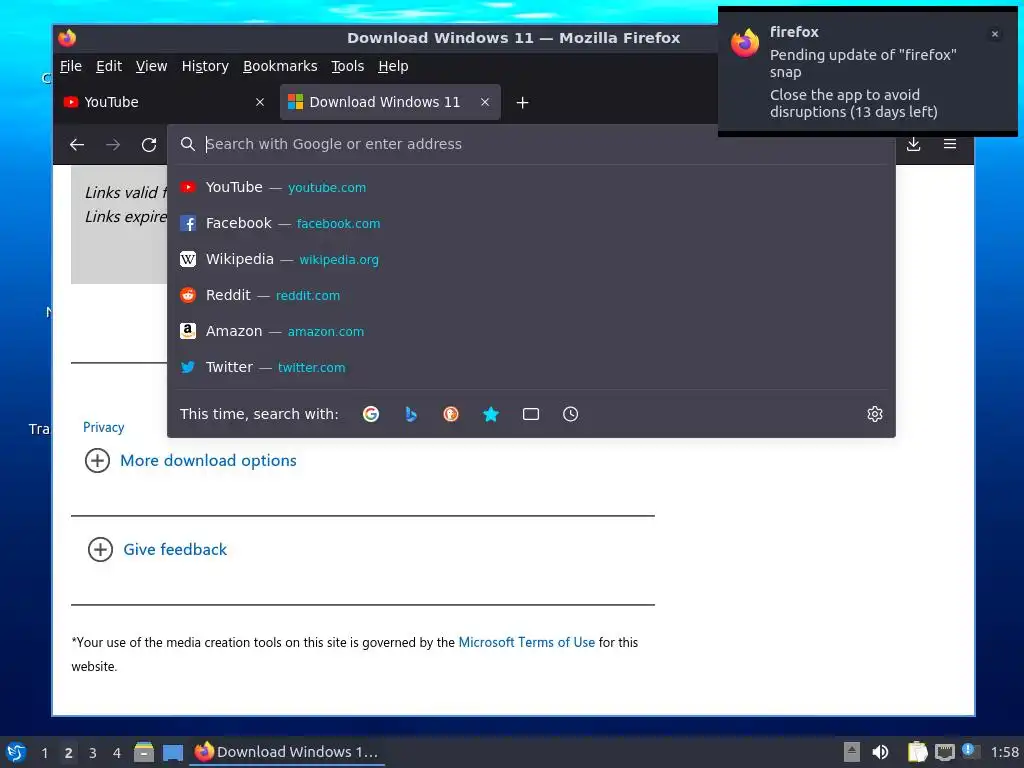
Task: Focus the address bar search field
Action: point(531,144)
